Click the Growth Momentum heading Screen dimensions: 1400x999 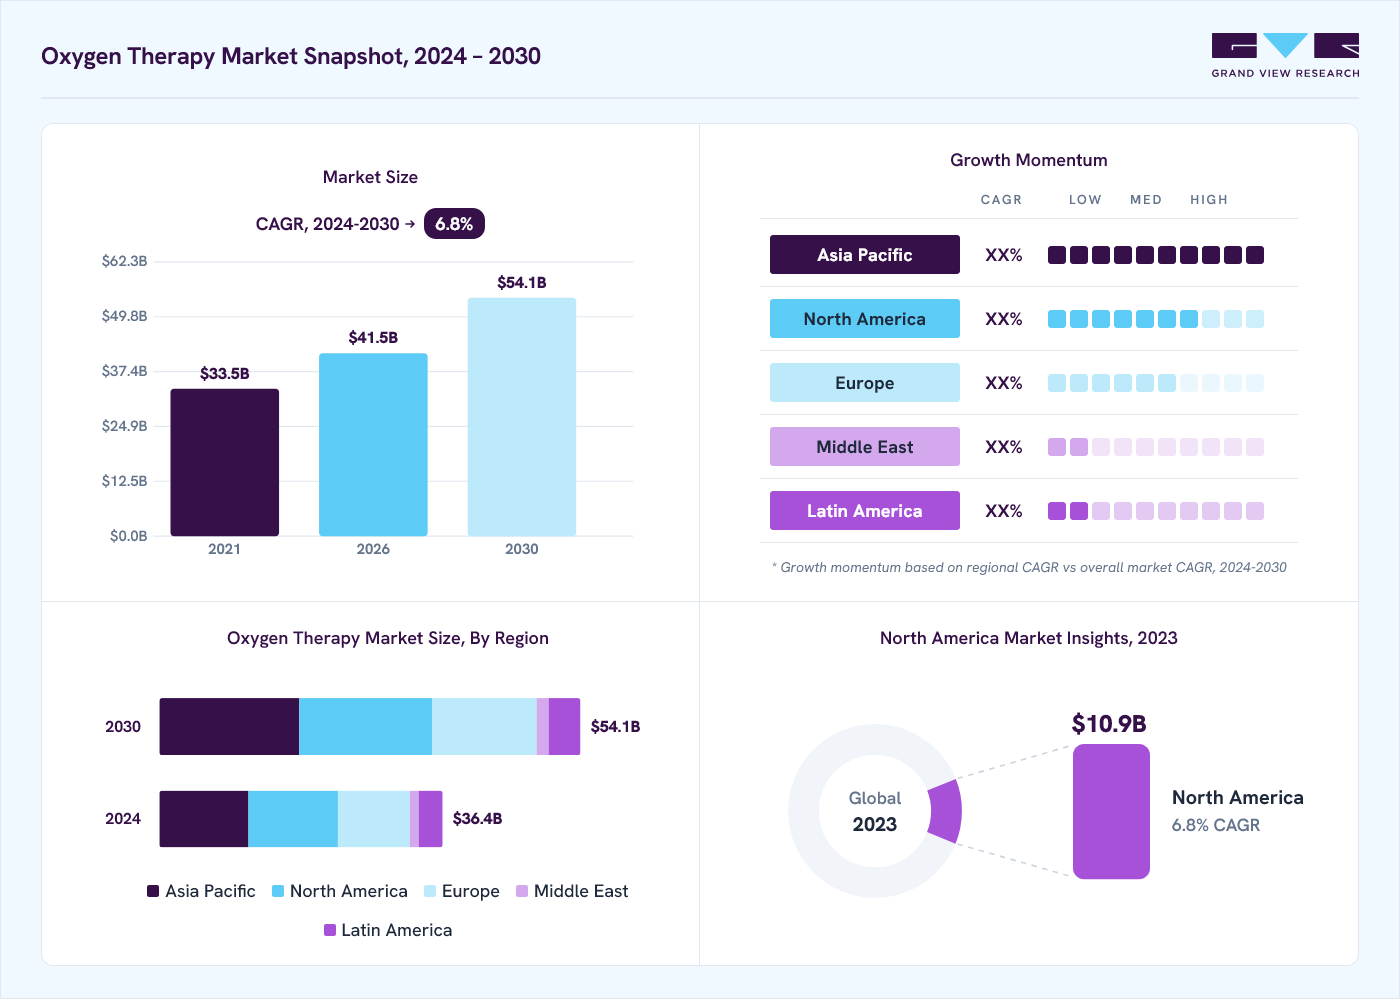[1029, 160]
